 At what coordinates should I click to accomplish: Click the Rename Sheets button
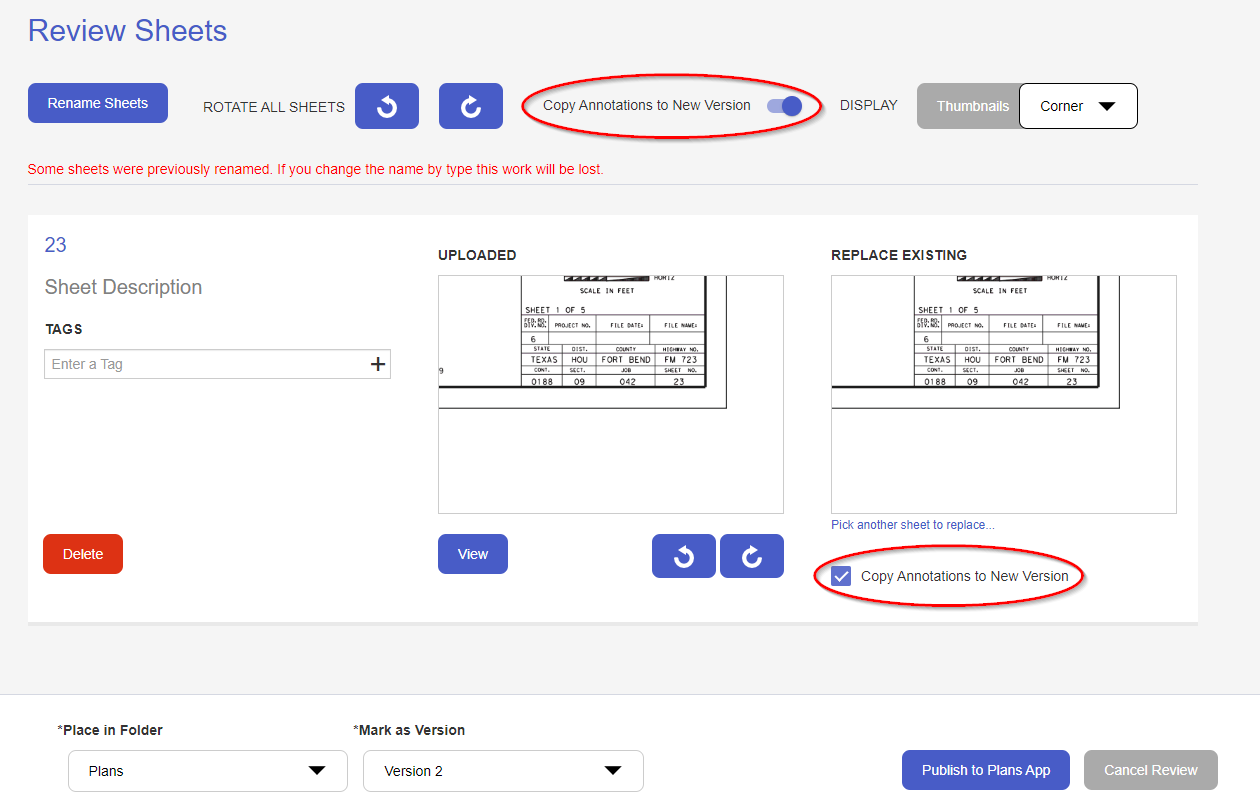pyautogui.click(x=97, y=102)
